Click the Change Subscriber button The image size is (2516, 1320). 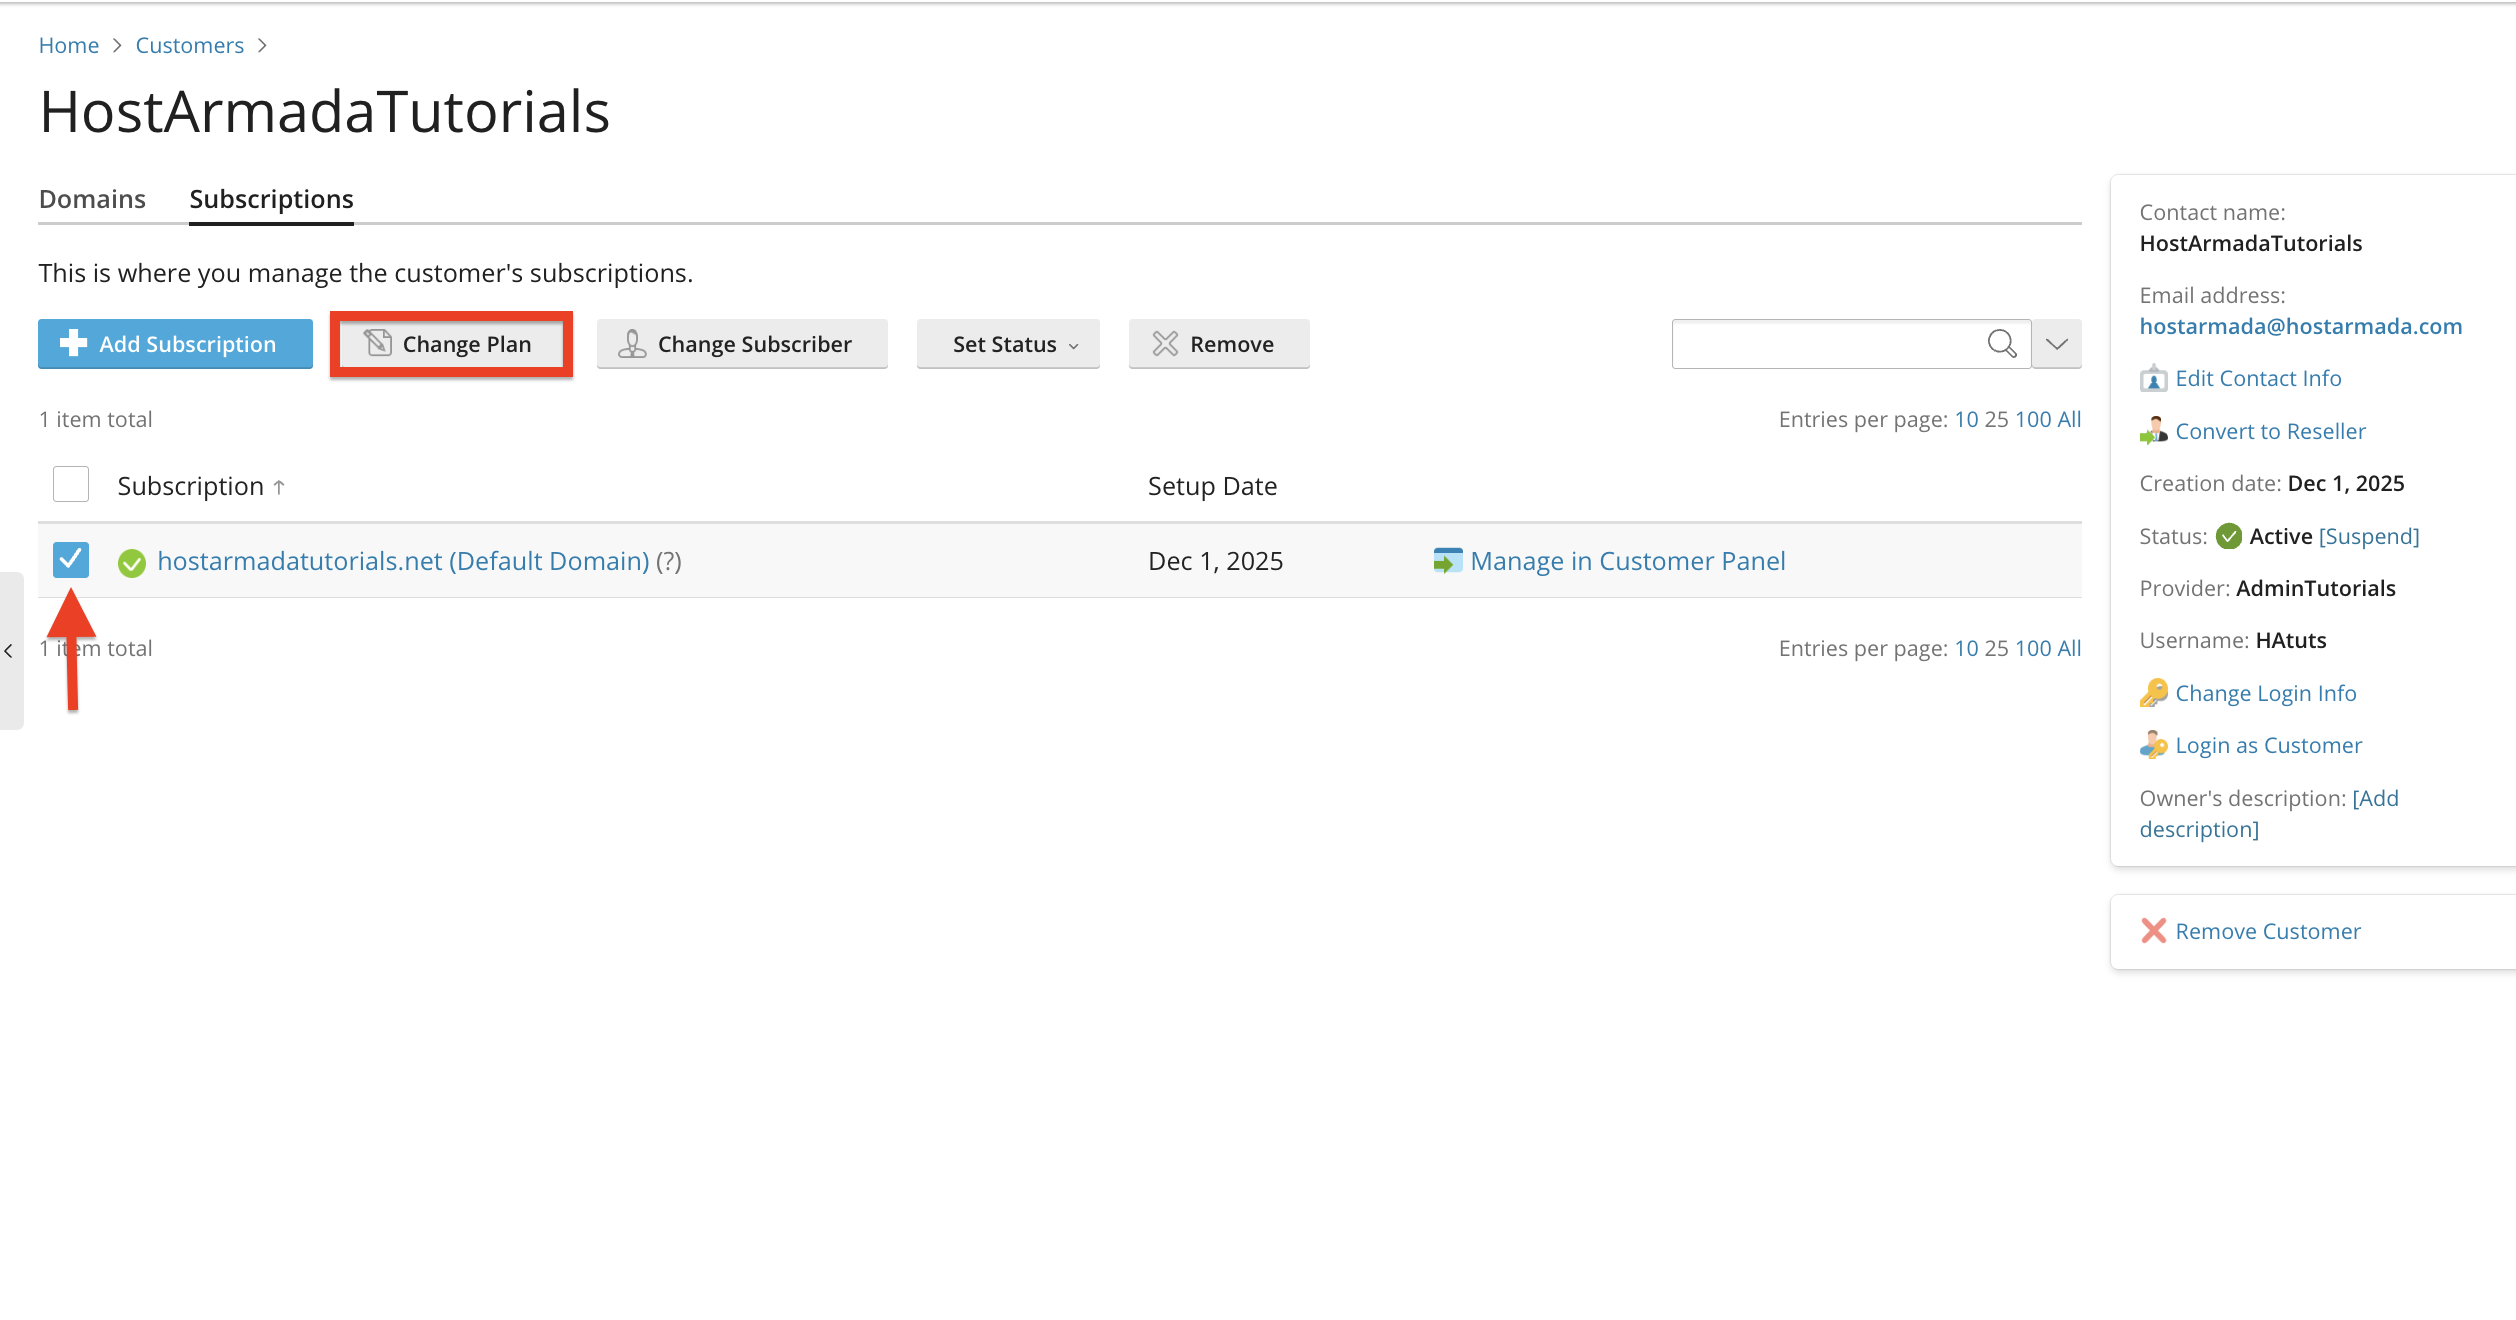pos(742,344)
